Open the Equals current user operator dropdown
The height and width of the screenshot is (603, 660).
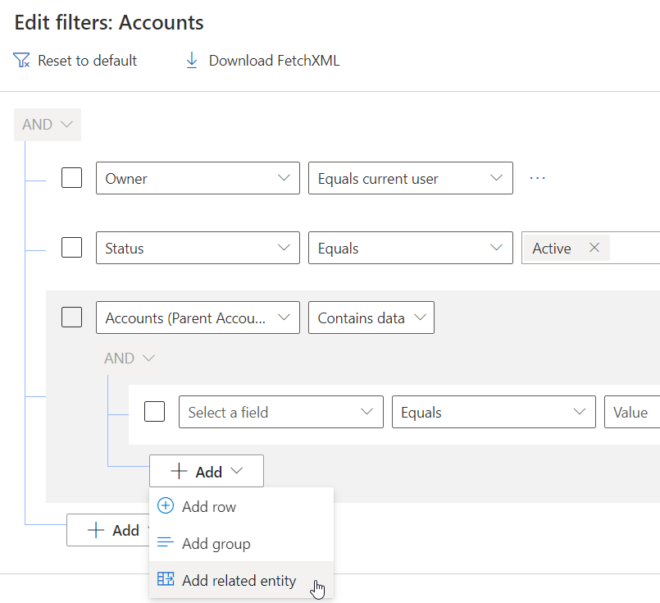pos(410,178)
